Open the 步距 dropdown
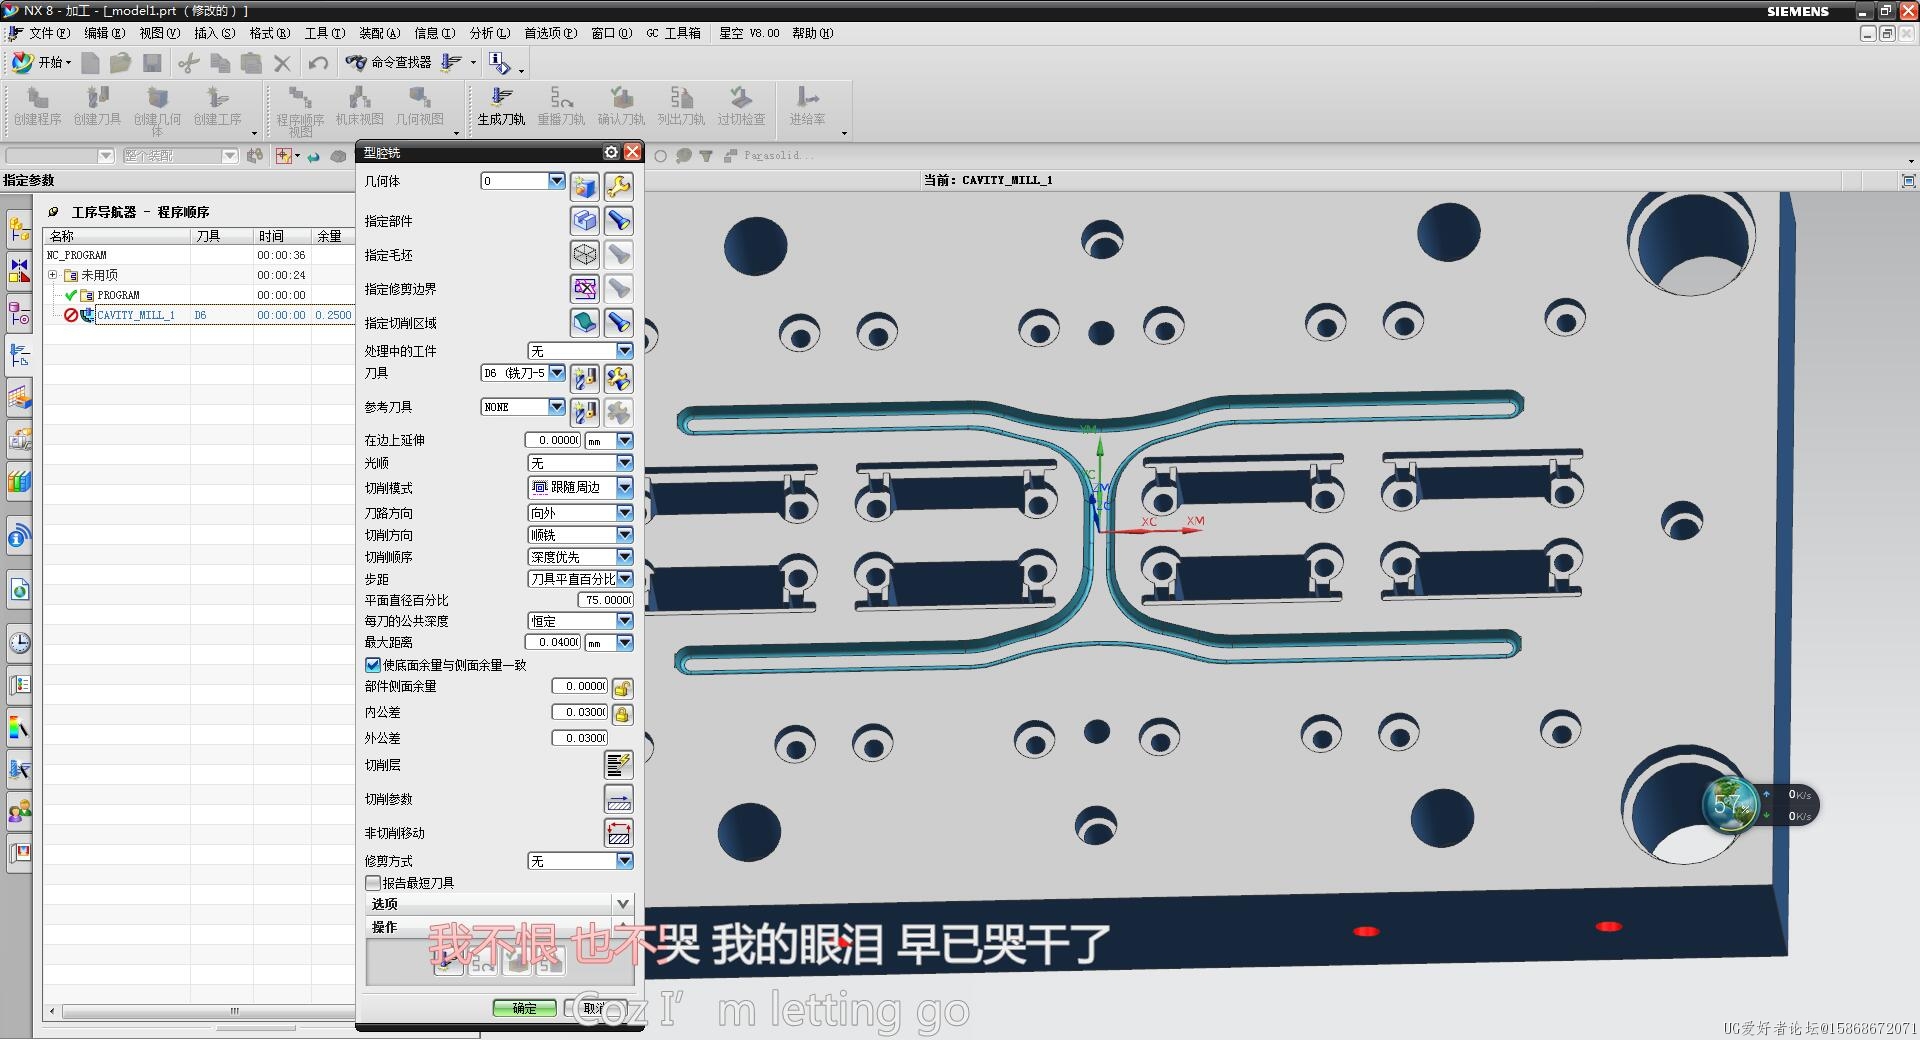 click(x=625, y=579)
